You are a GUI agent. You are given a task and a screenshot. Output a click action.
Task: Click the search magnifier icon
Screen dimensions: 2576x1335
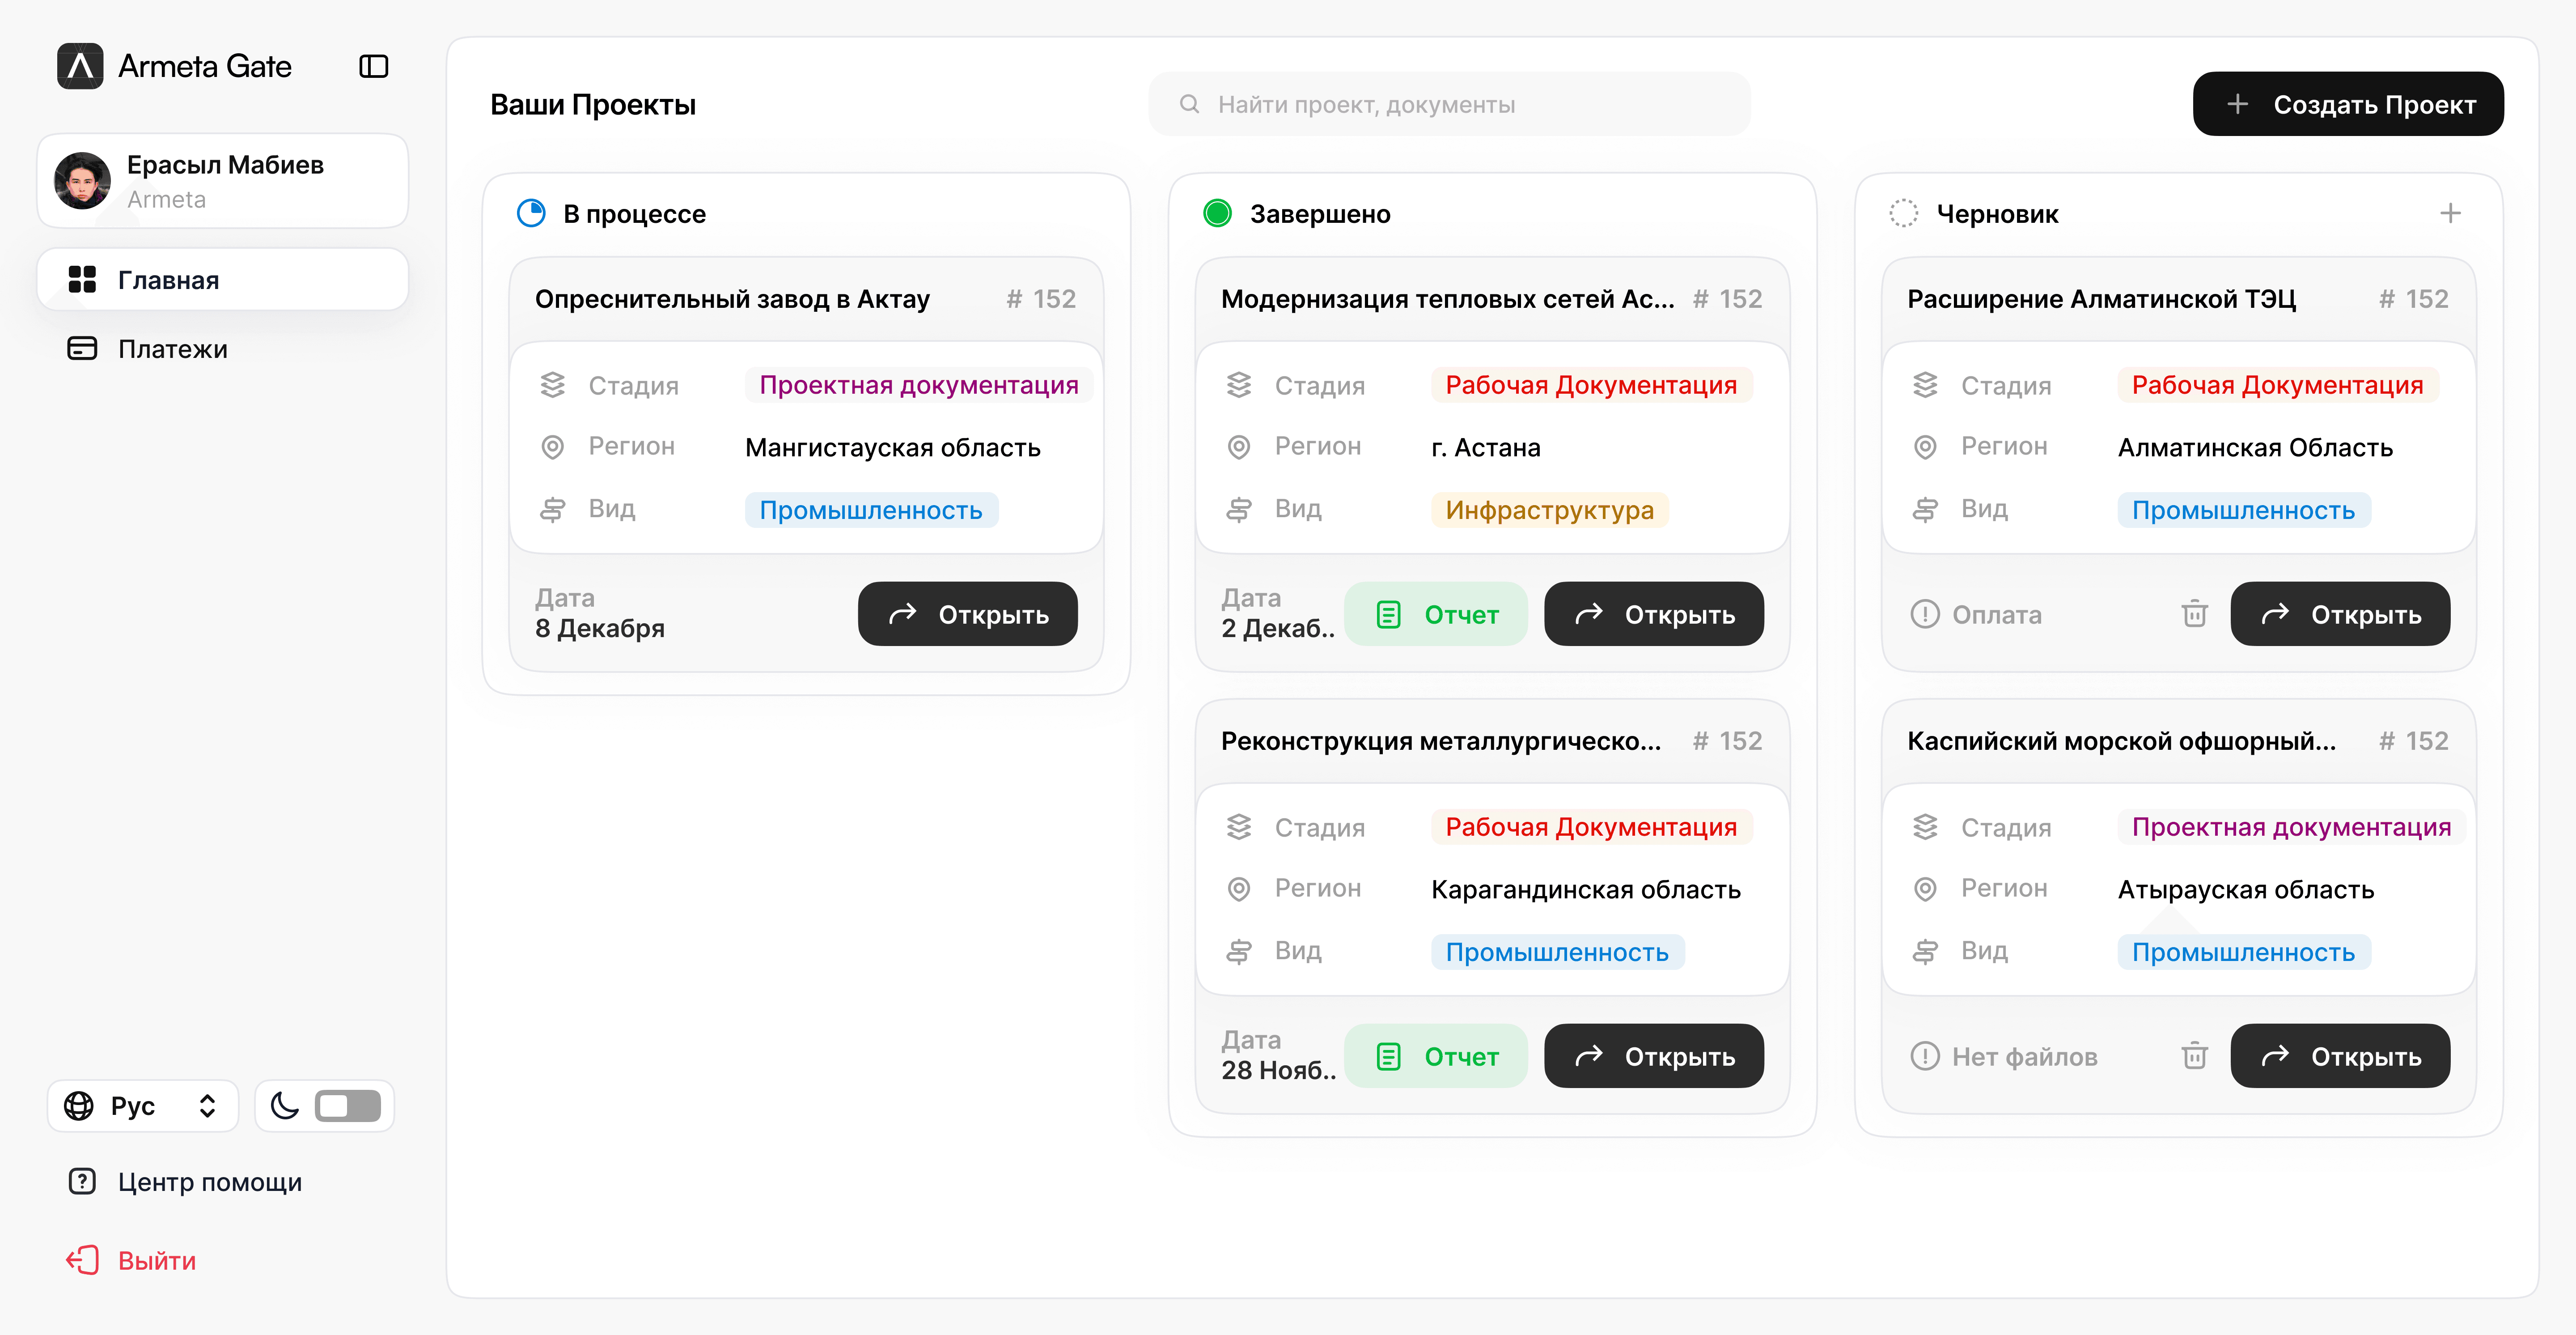[x=1189, y=104]
